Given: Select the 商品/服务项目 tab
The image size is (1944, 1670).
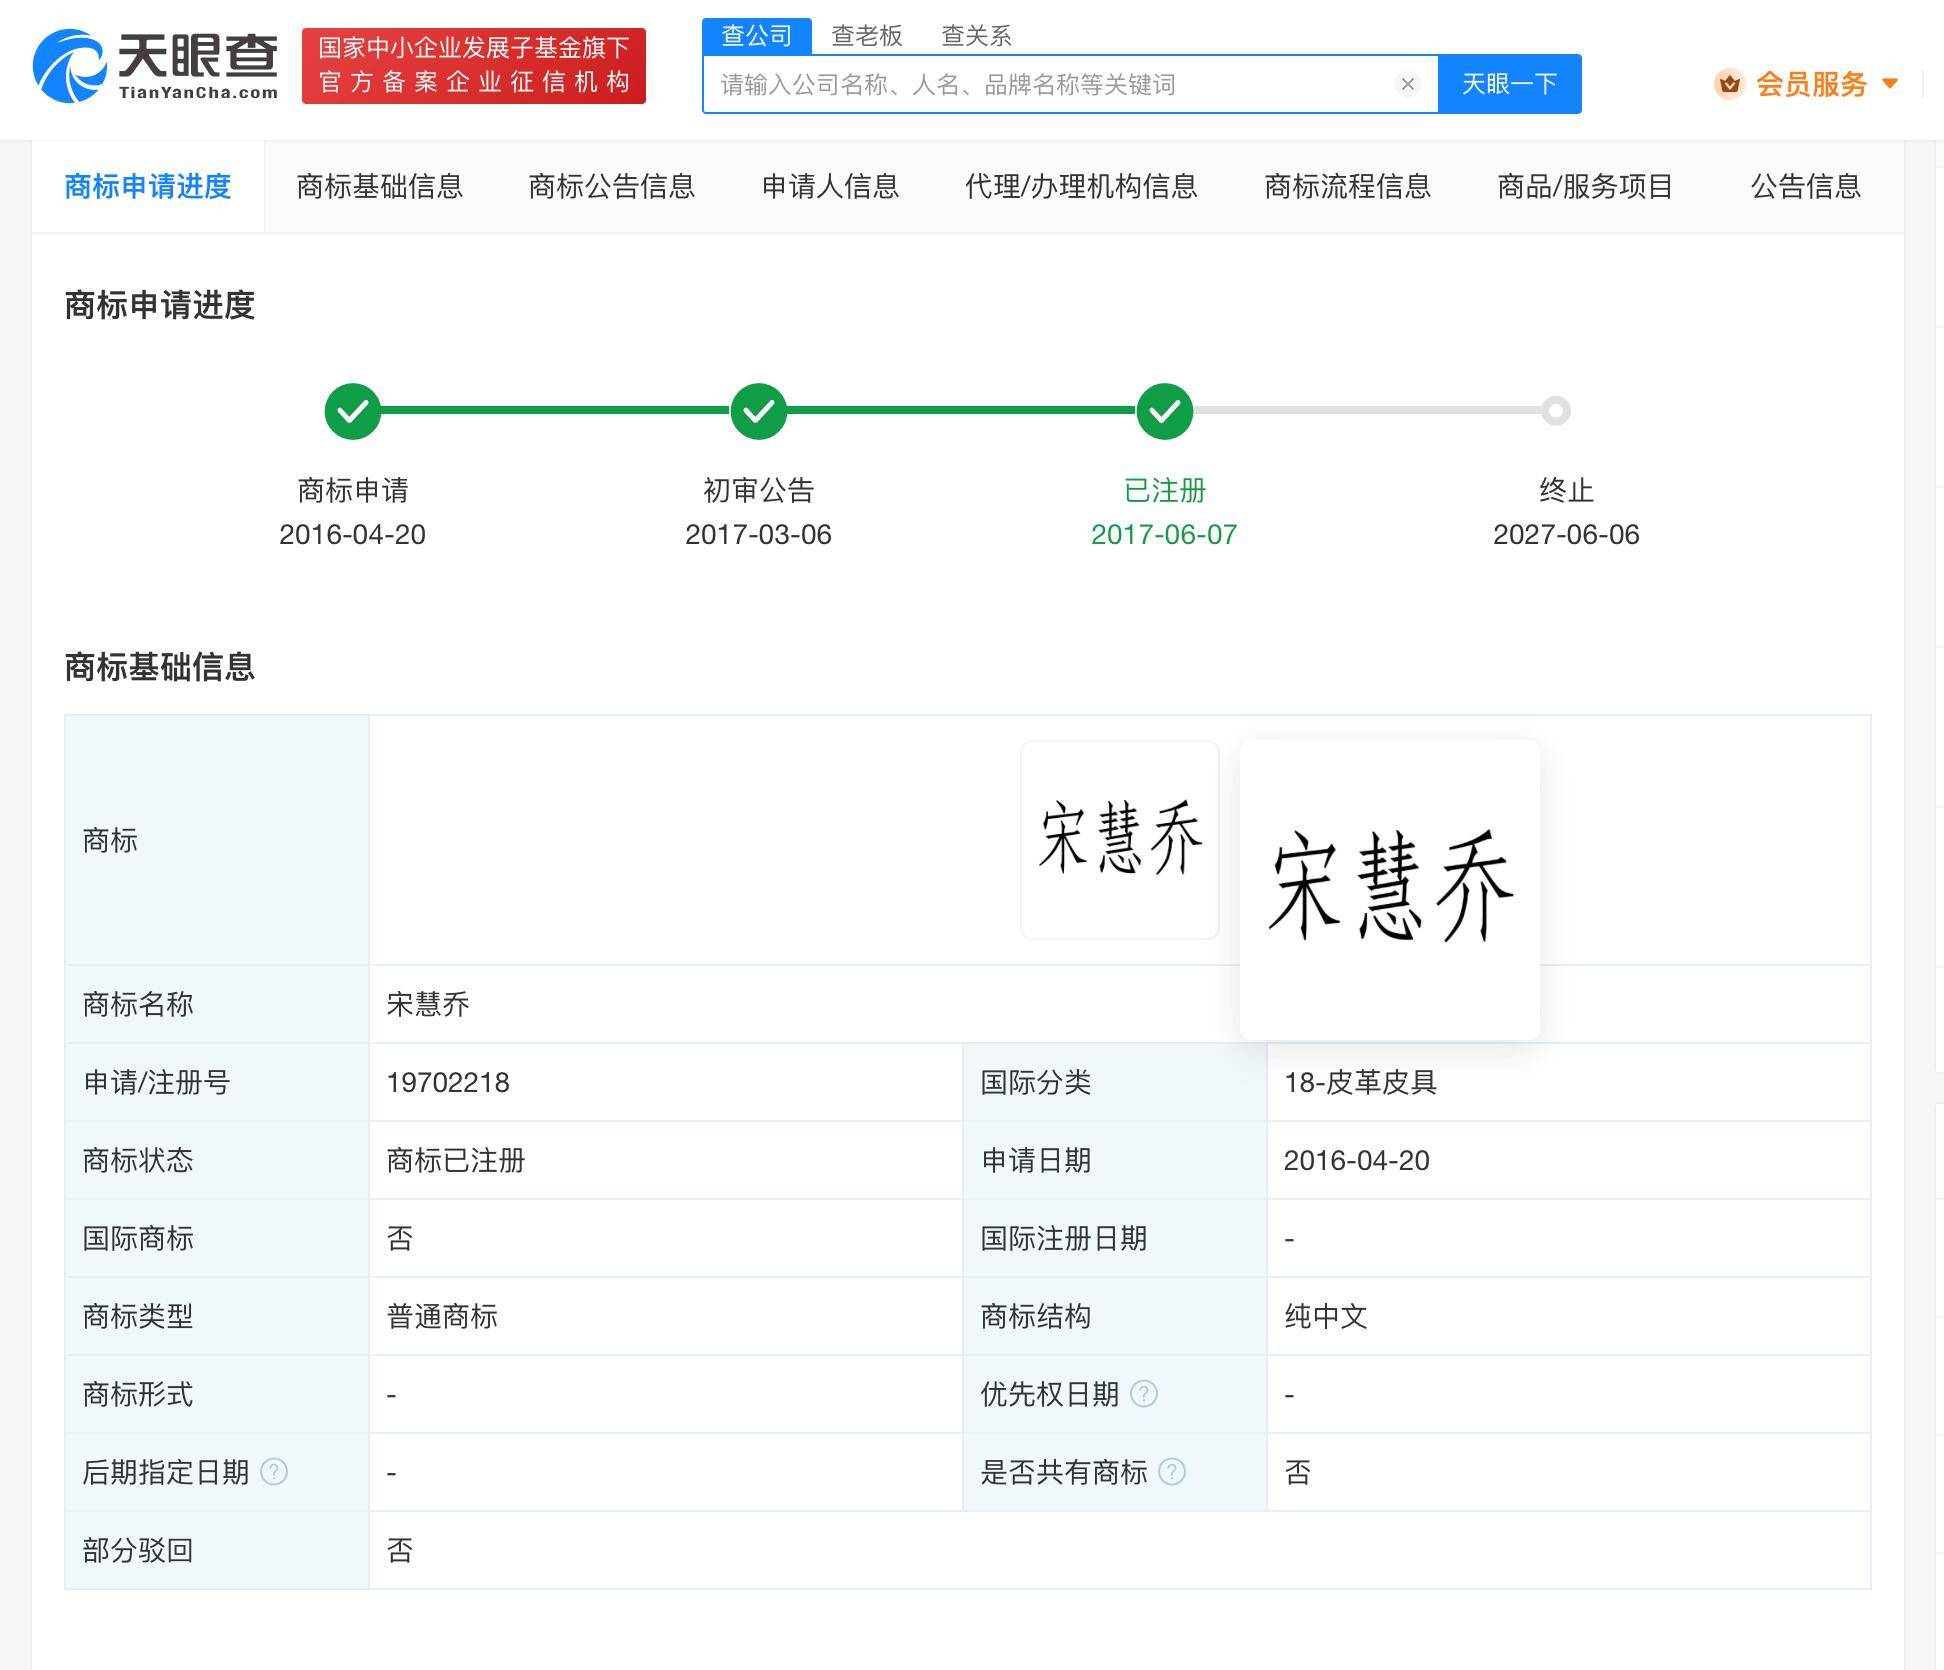Looking at the screenshot, I should point(1584,184).
